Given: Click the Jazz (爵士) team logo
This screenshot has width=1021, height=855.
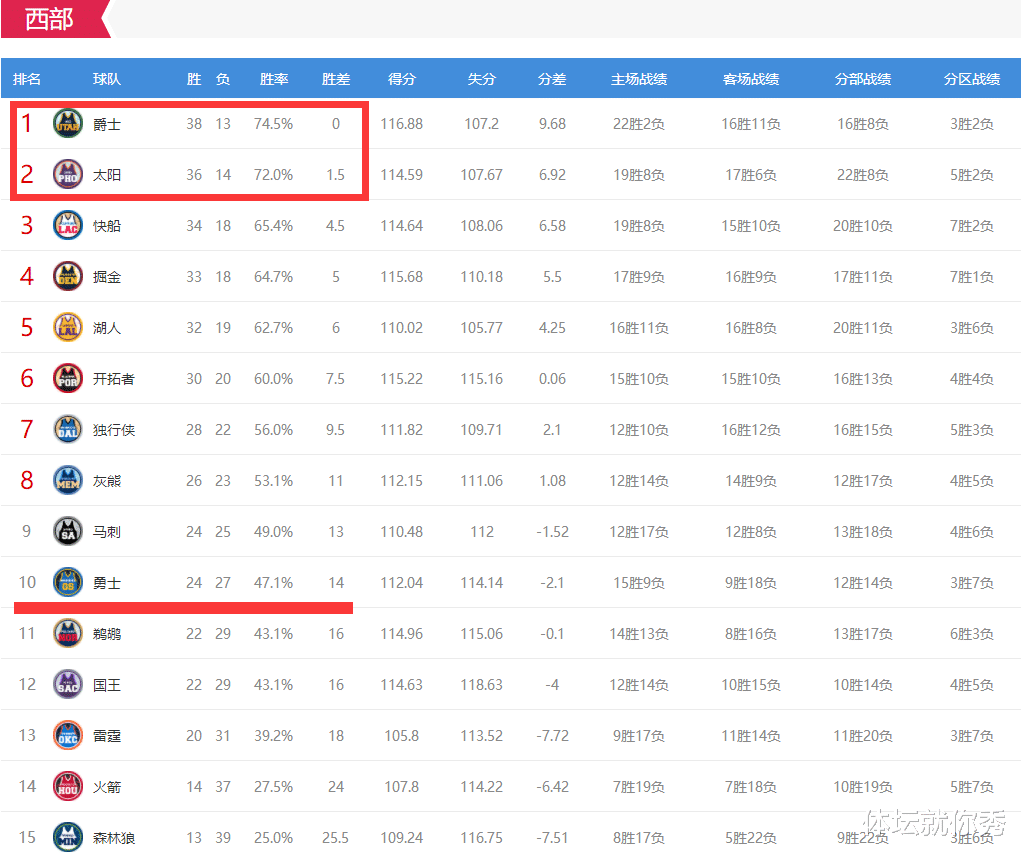Looking at the screenshot, I should 67,123.
